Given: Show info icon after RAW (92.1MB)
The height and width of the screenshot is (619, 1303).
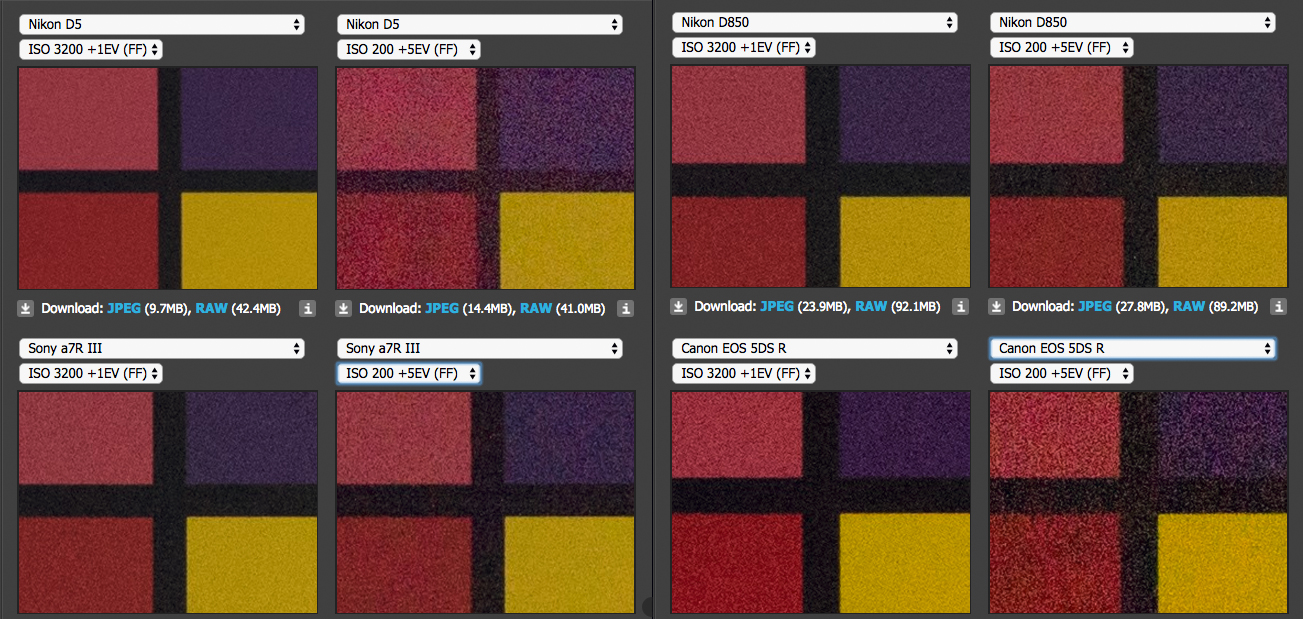Looking at the screenshot, I should point(960,307).
